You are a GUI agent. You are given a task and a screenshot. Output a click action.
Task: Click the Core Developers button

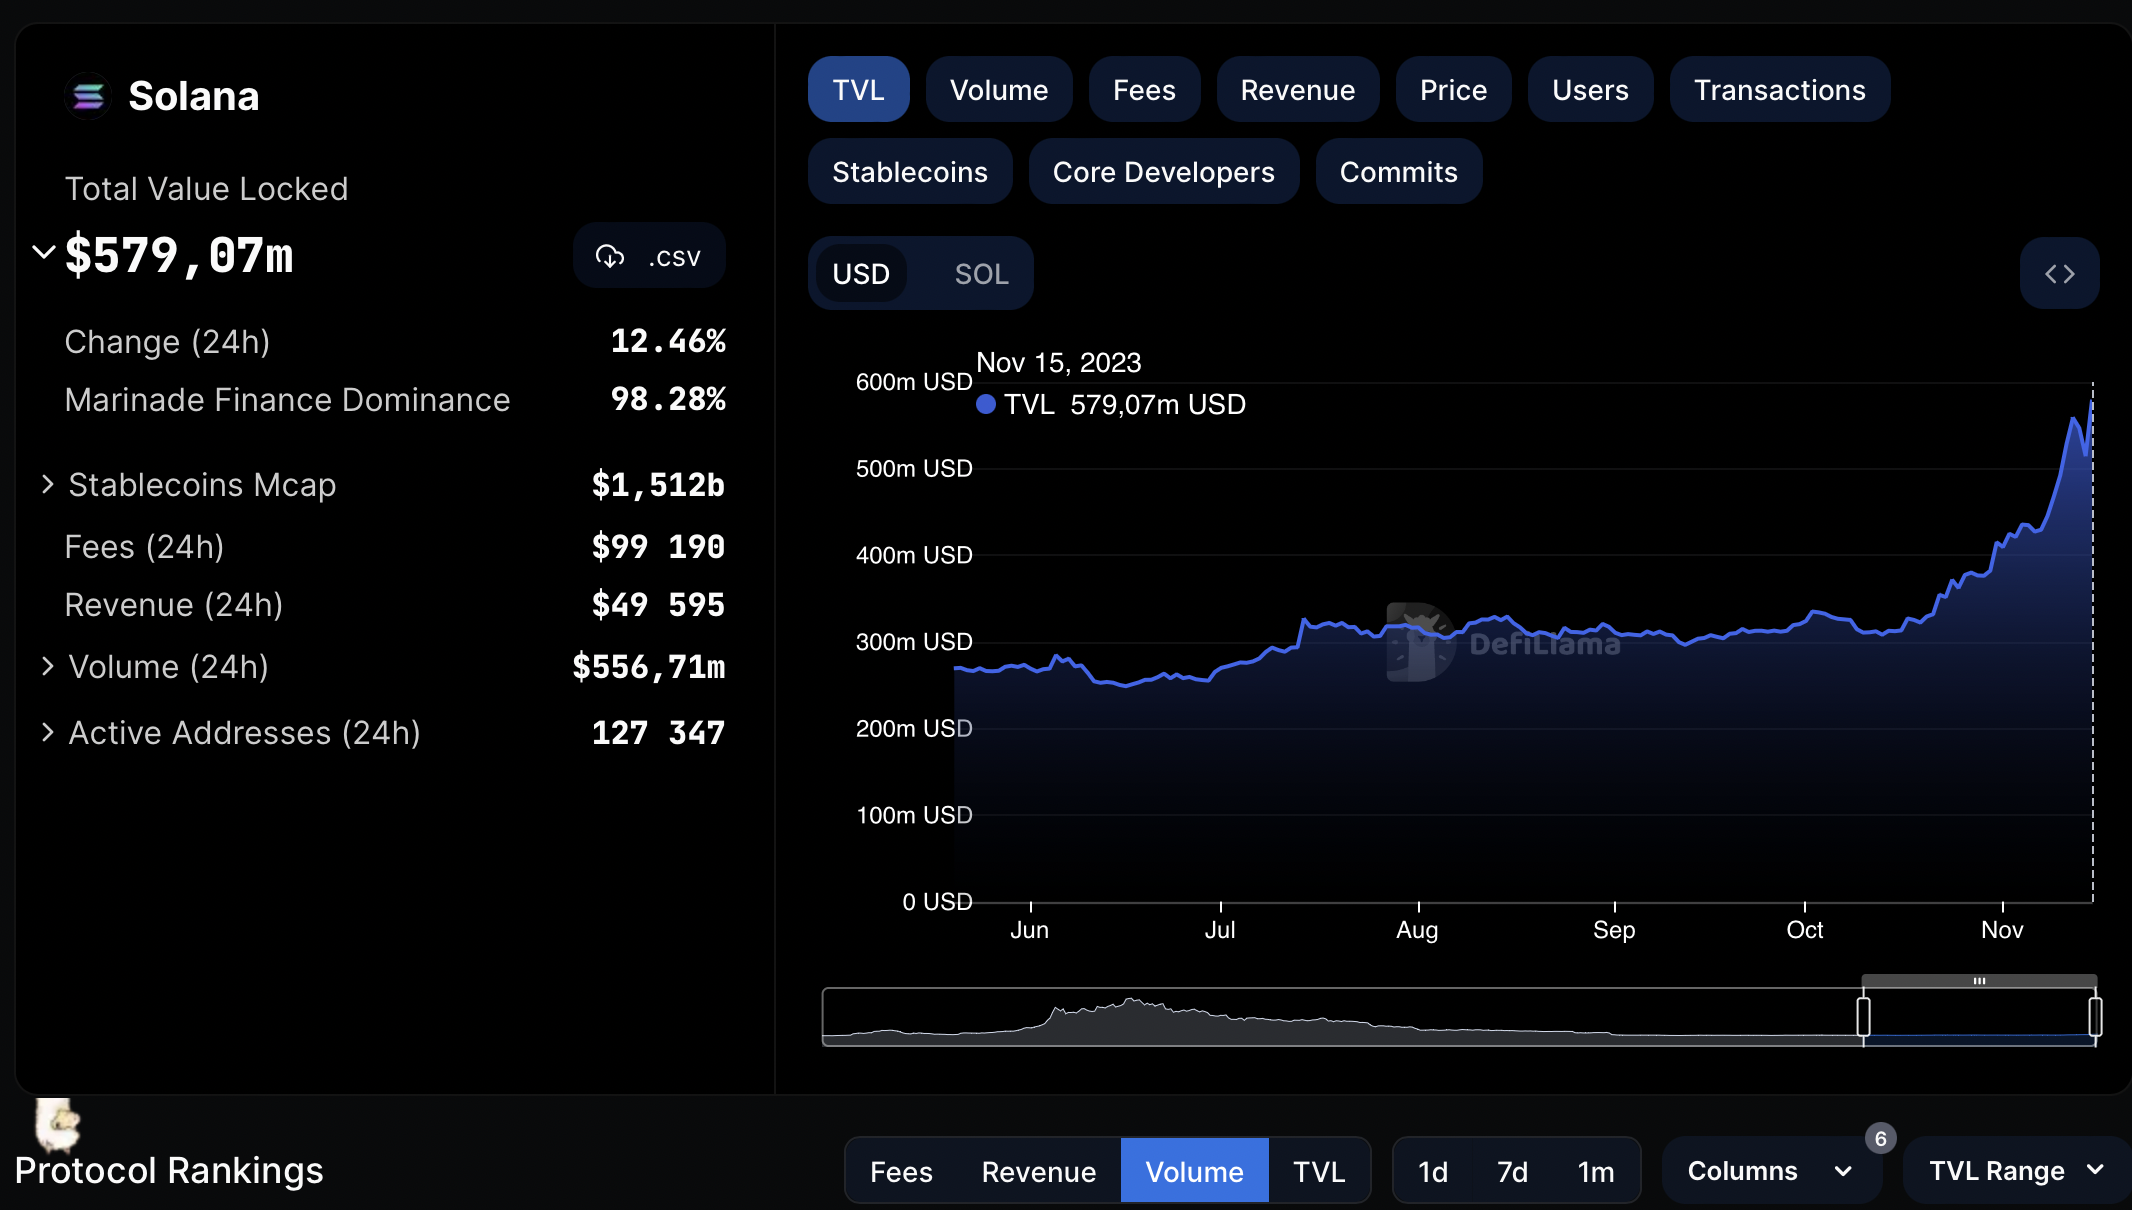point(1163,172)
